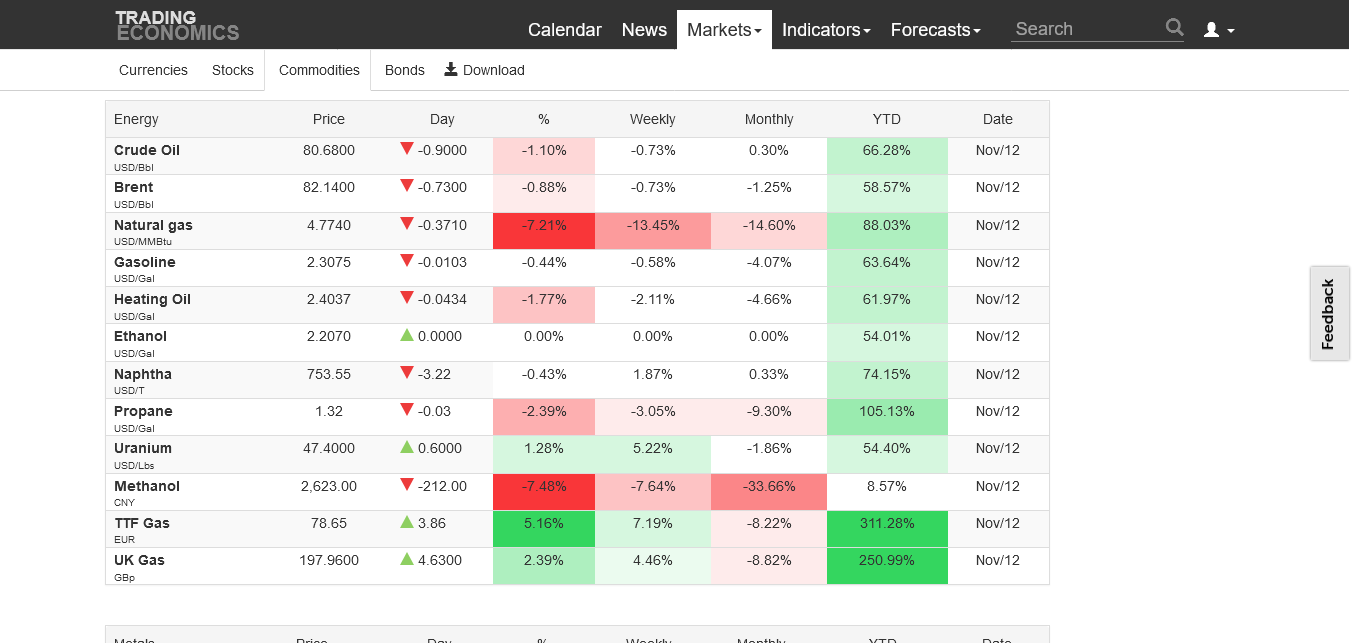Click the Download arrow icon

[x=451, y=69]
